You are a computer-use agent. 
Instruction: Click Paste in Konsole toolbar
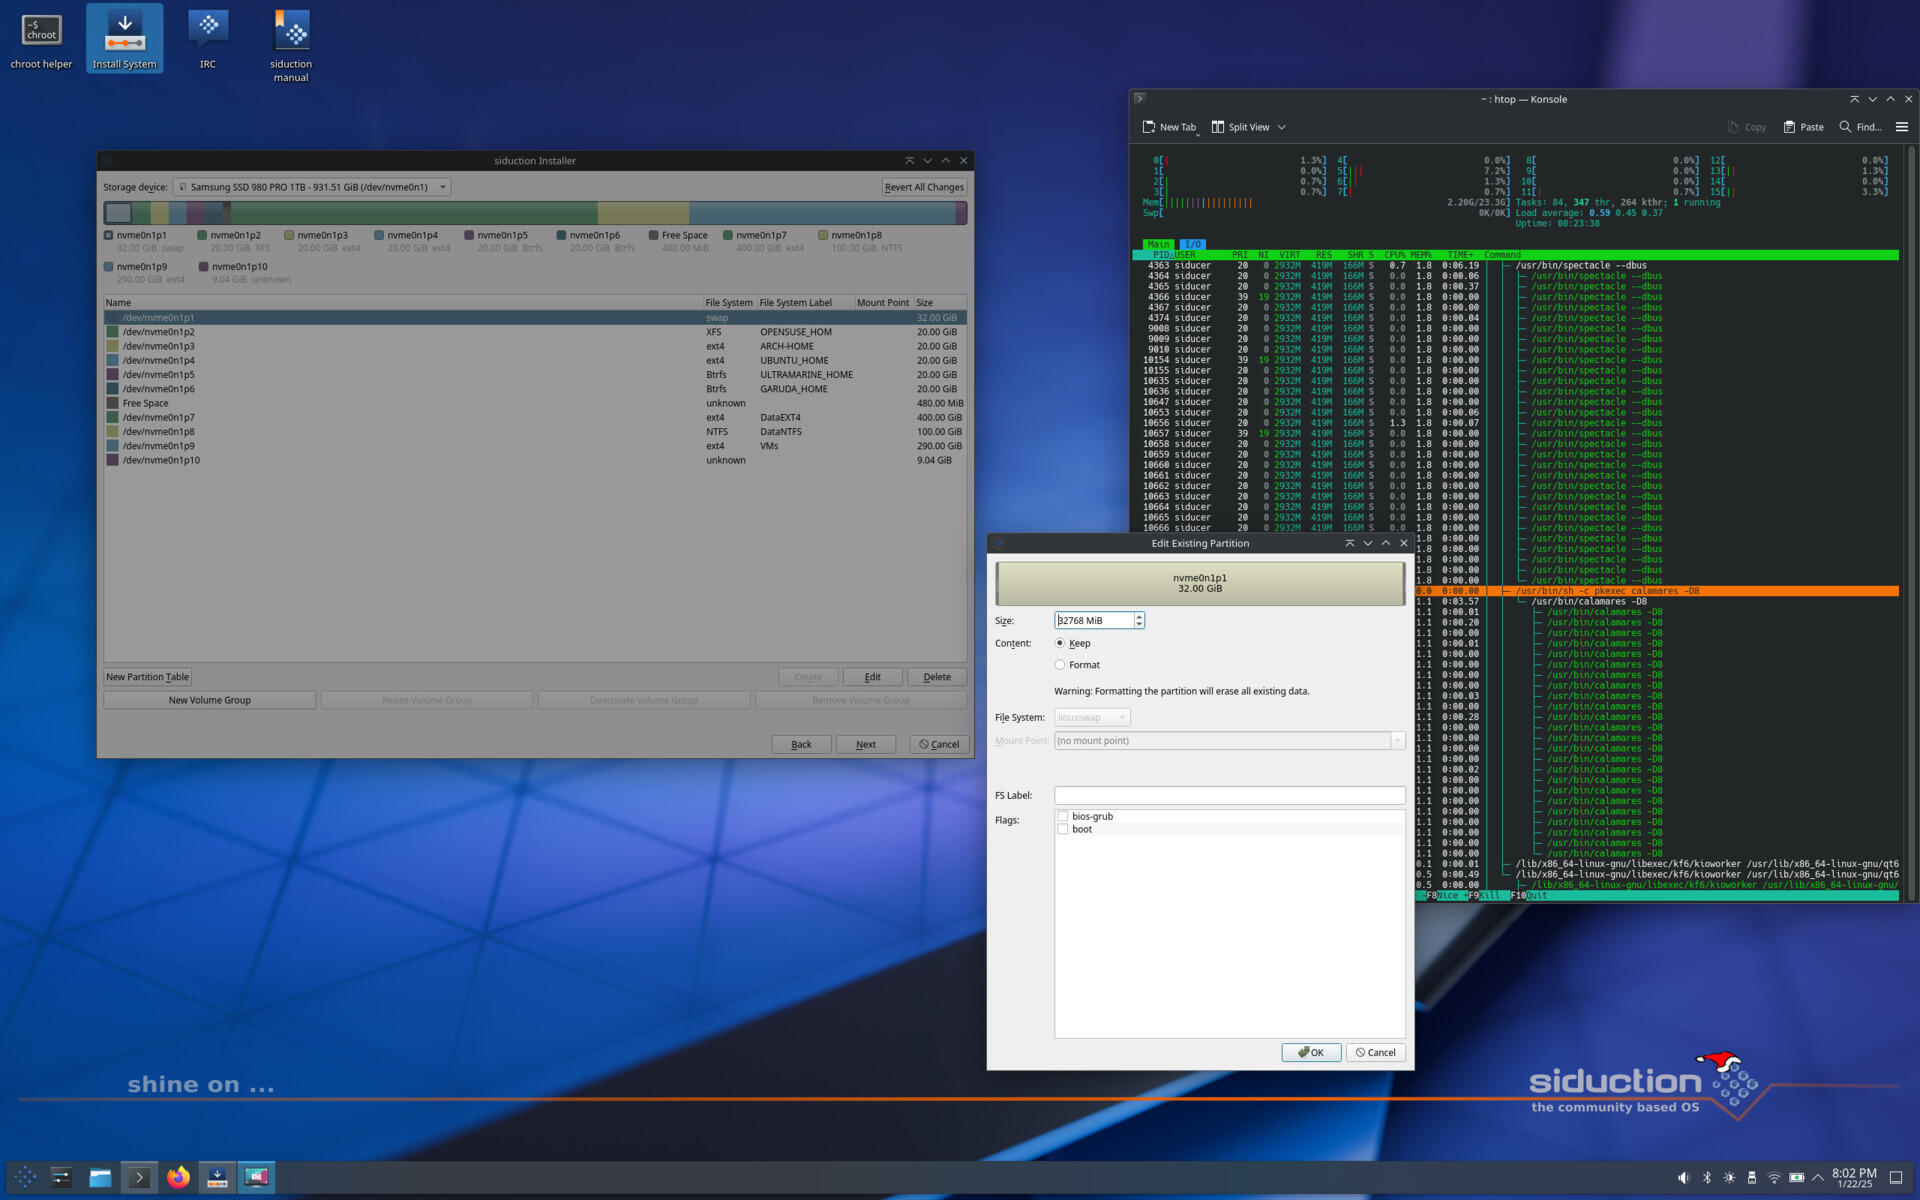click(x=1803, y=127)
